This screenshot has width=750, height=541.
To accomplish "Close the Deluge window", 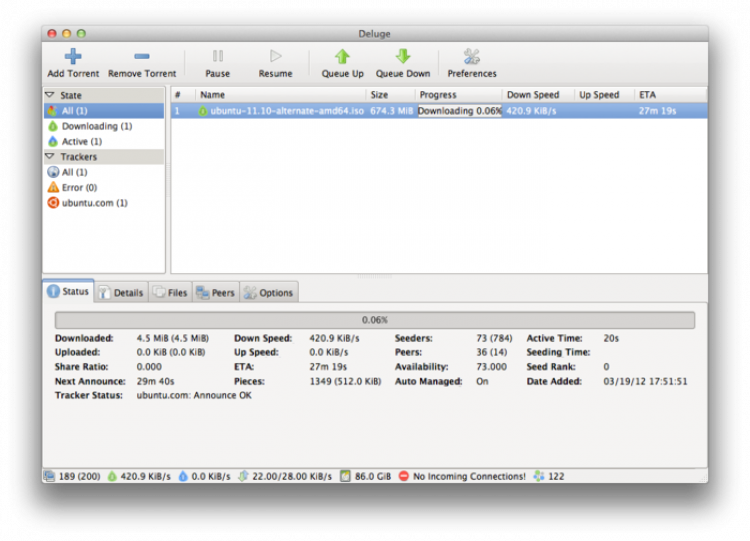I will [52, 33].
